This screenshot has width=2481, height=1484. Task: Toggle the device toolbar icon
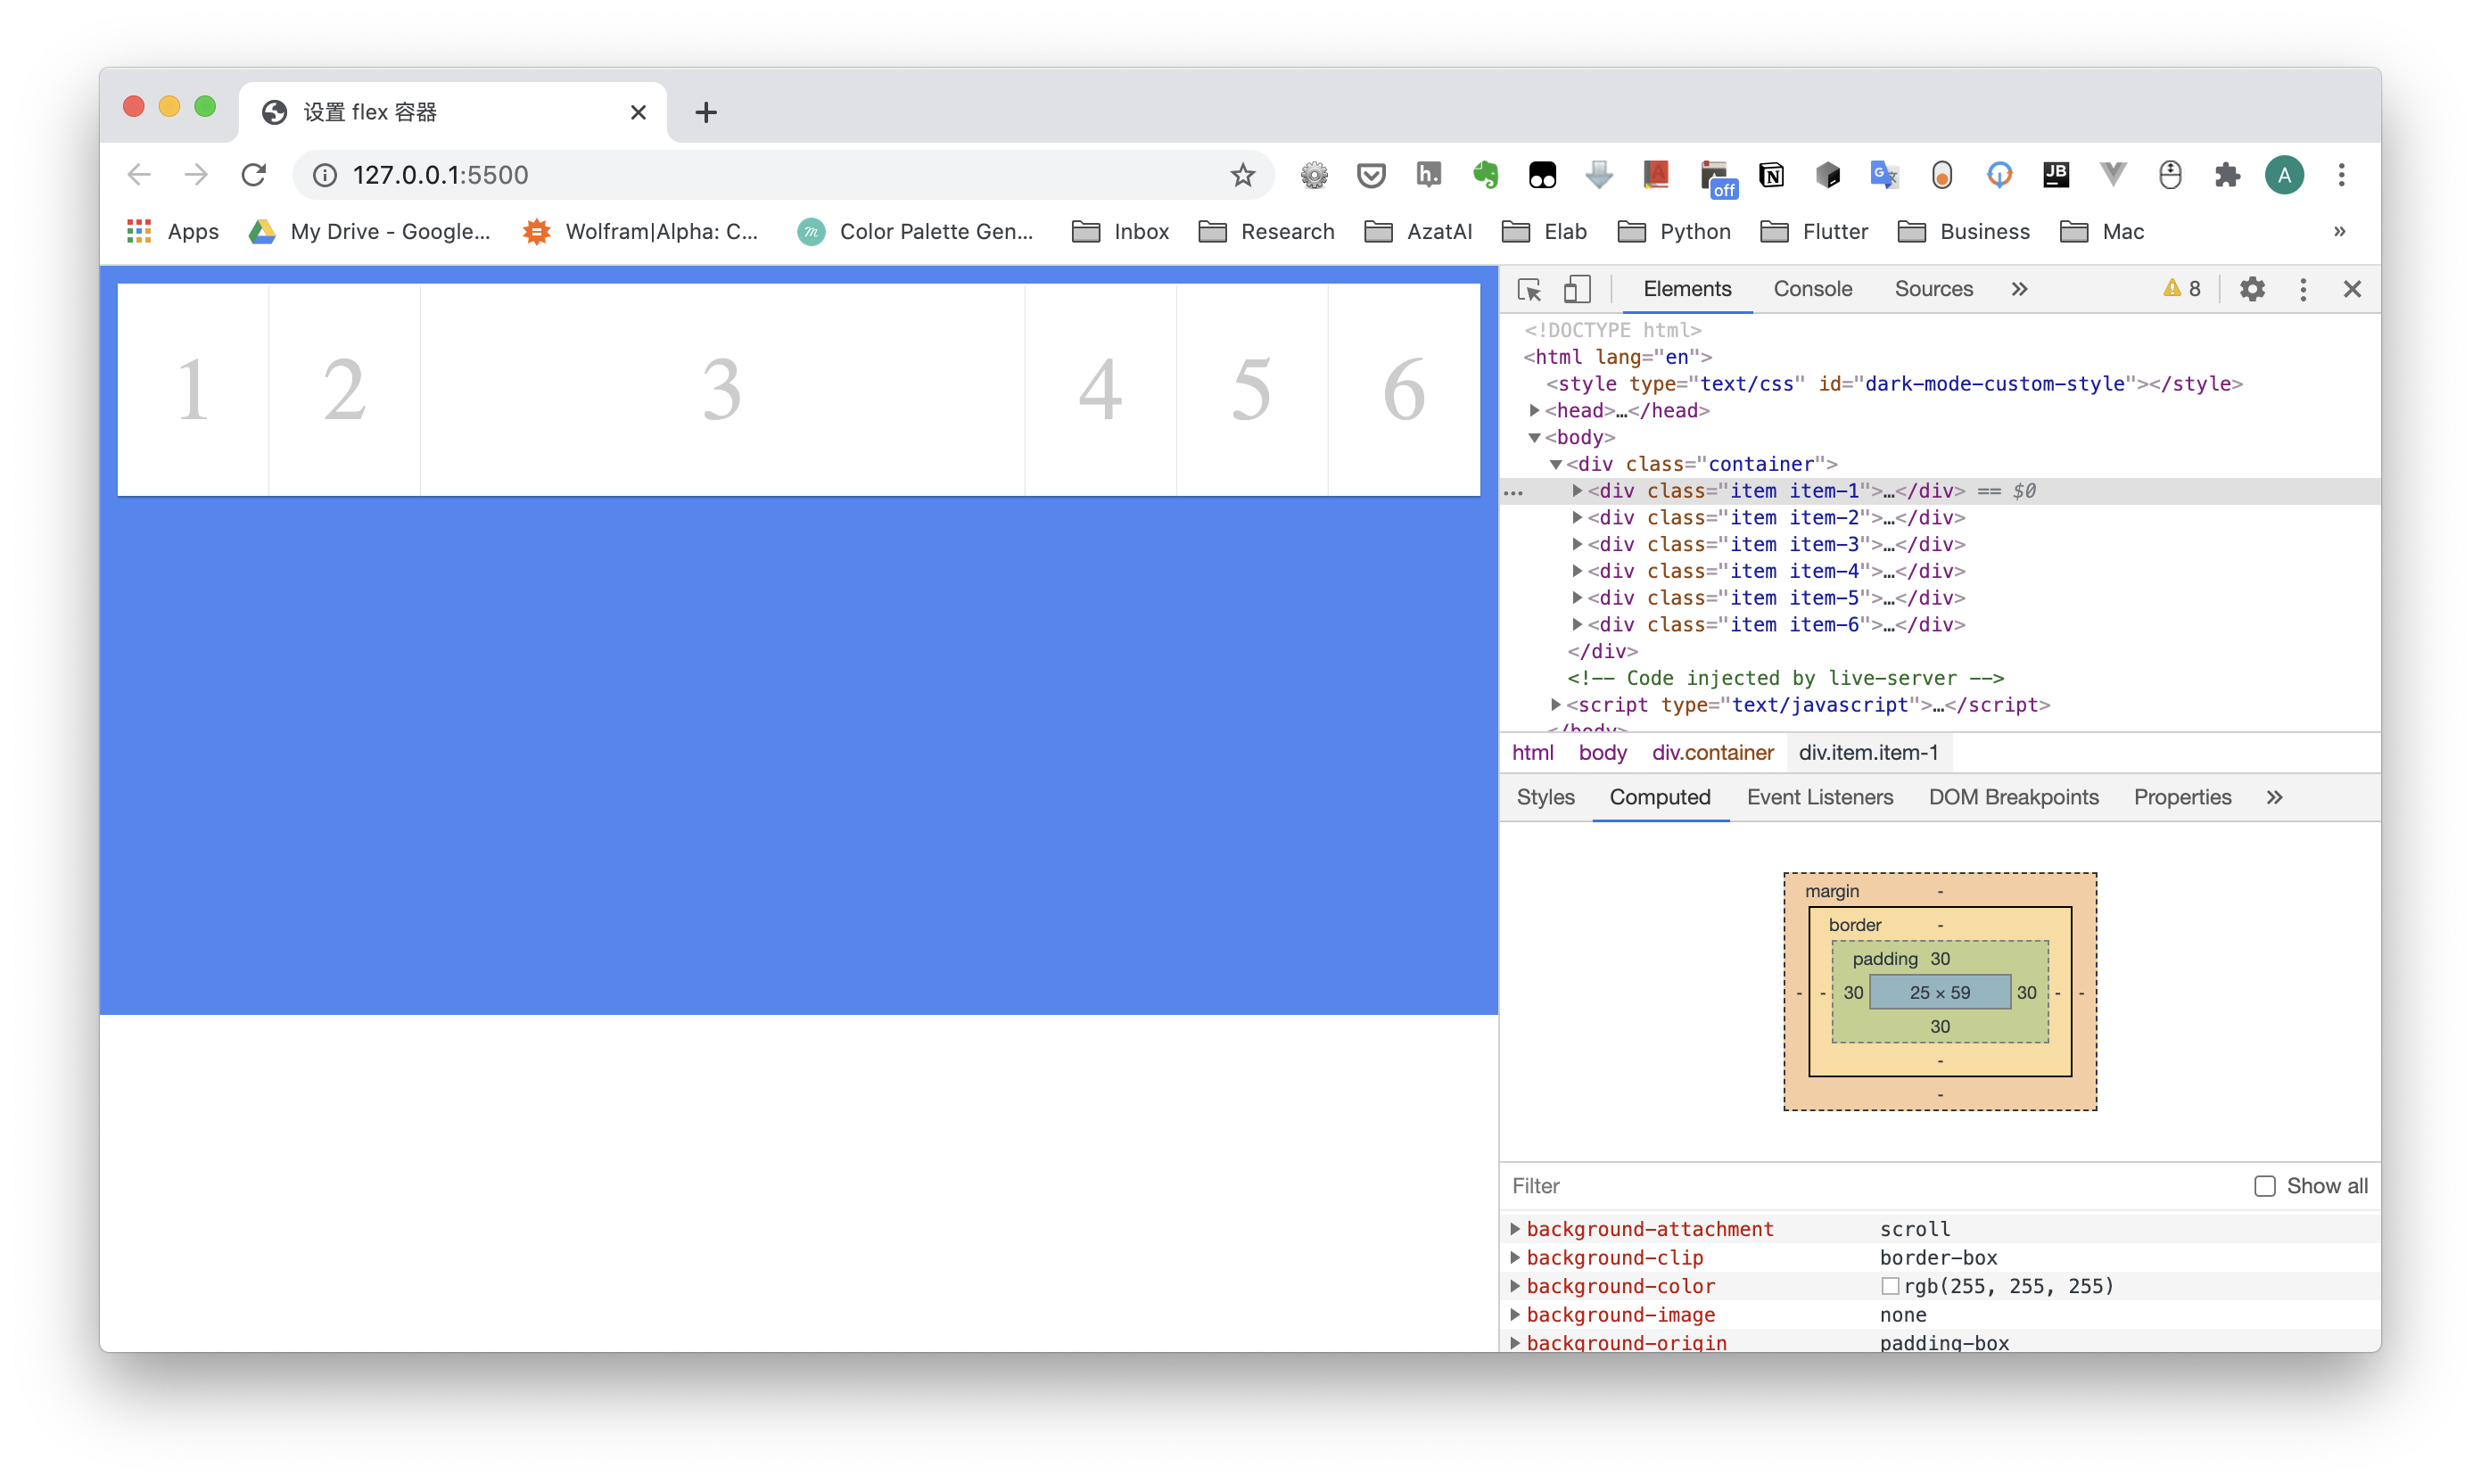pos(1577,289)
